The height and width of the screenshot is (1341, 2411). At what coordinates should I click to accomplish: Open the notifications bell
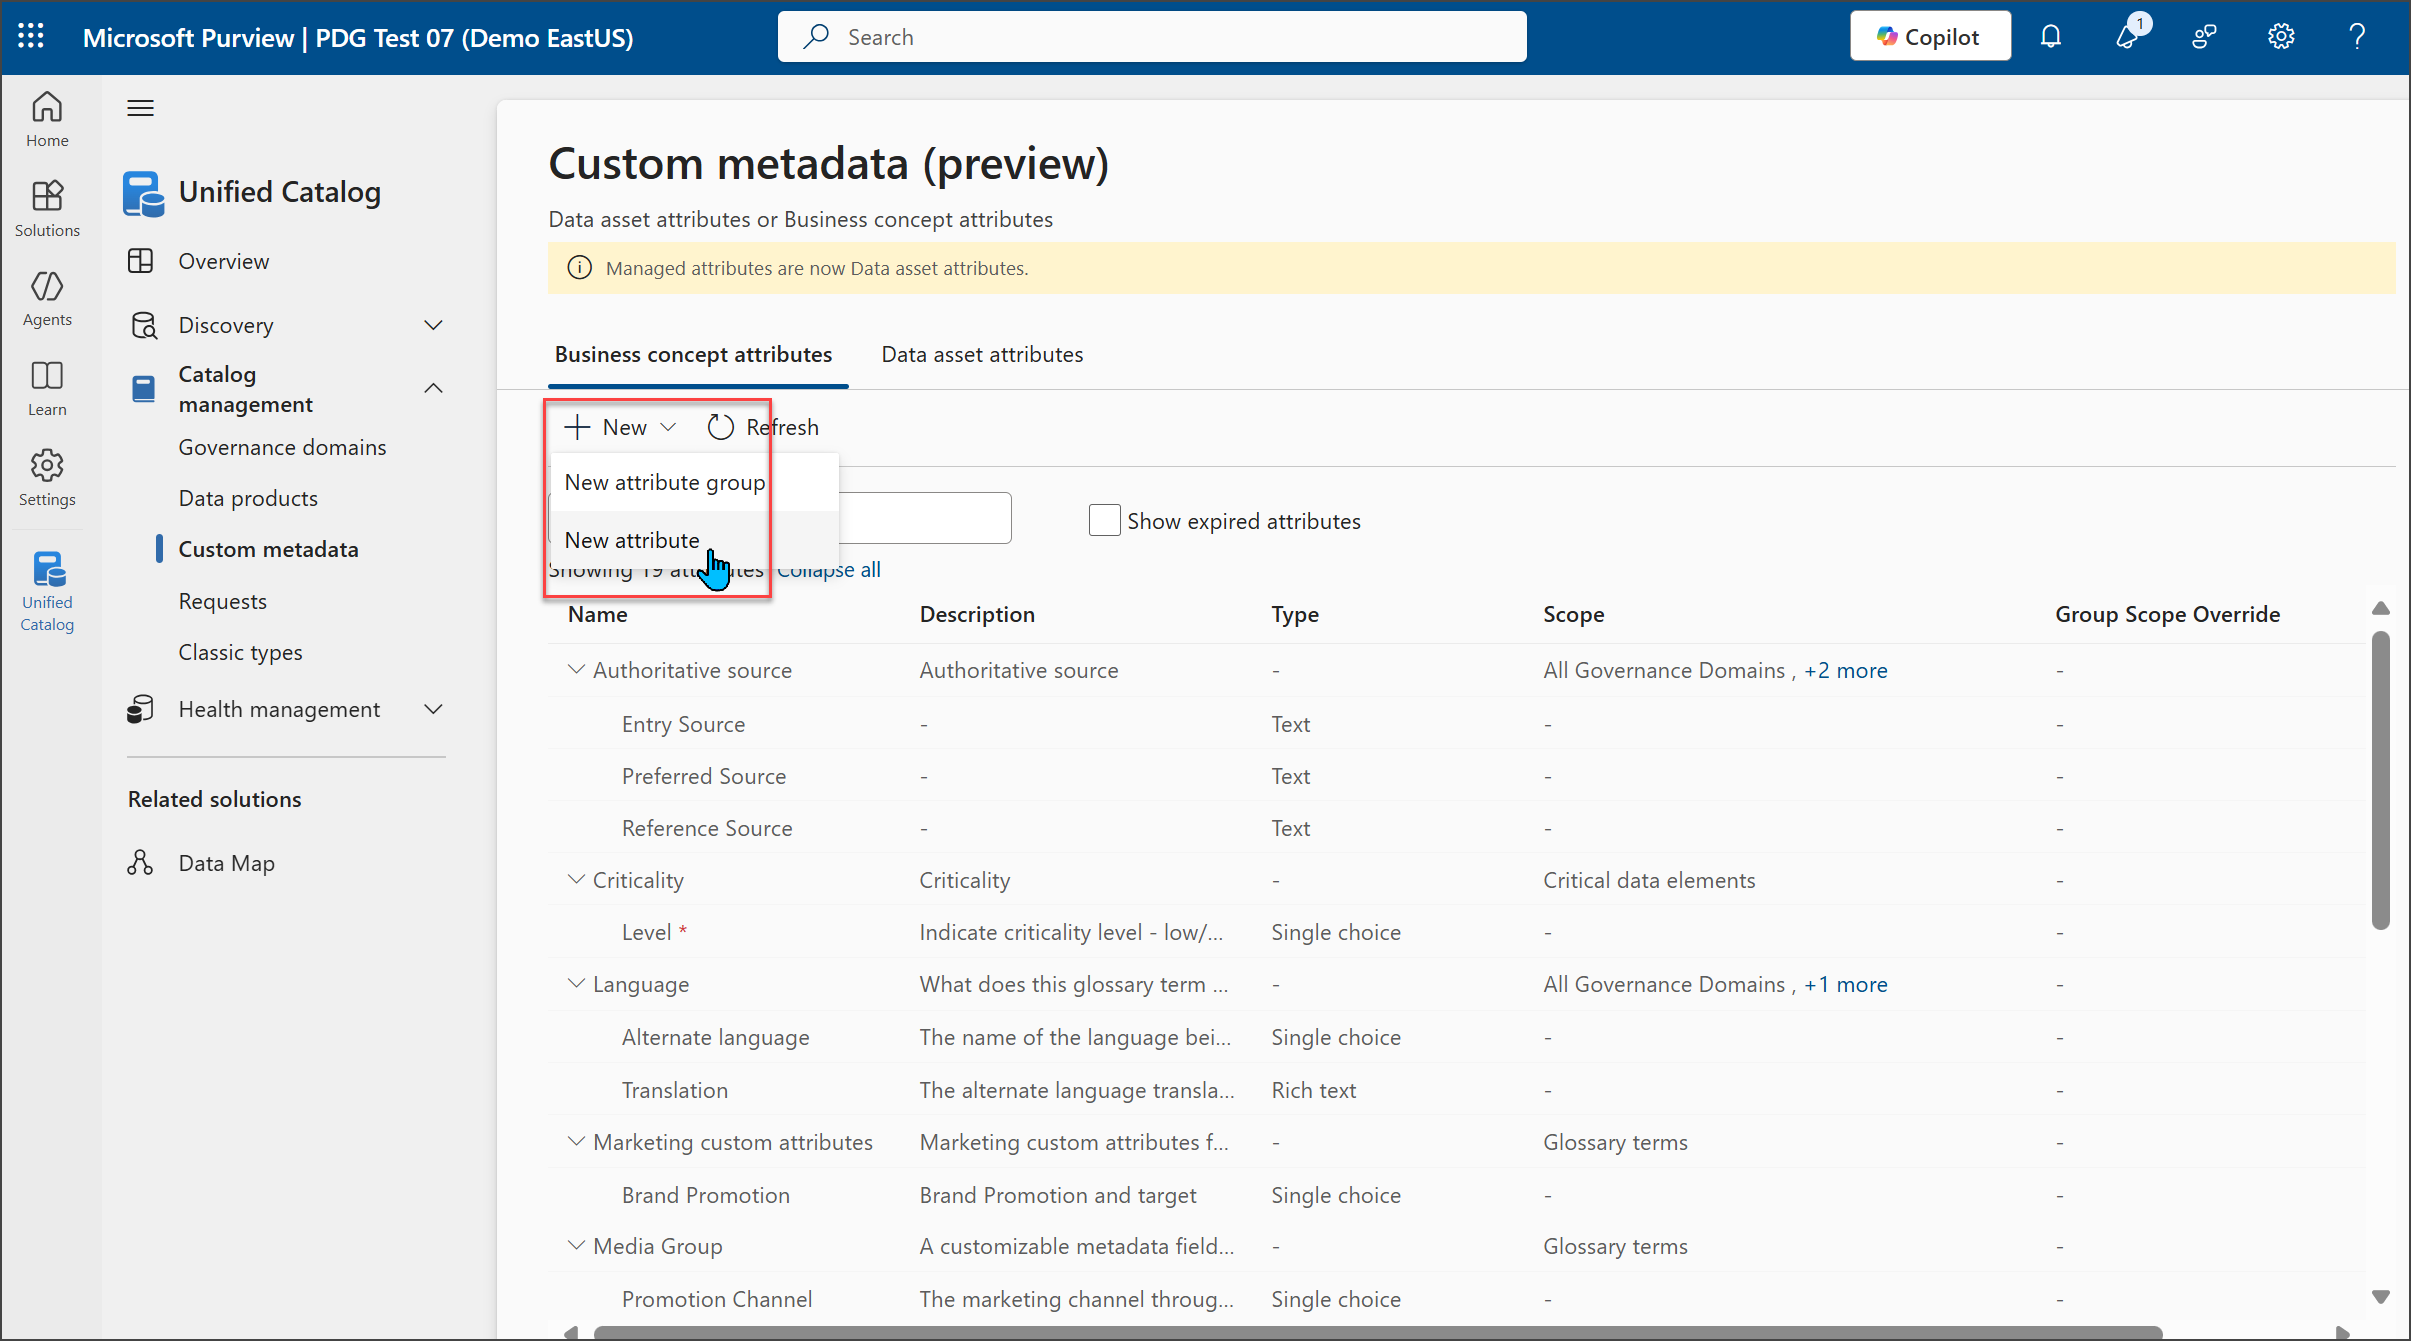[2051, 36]
